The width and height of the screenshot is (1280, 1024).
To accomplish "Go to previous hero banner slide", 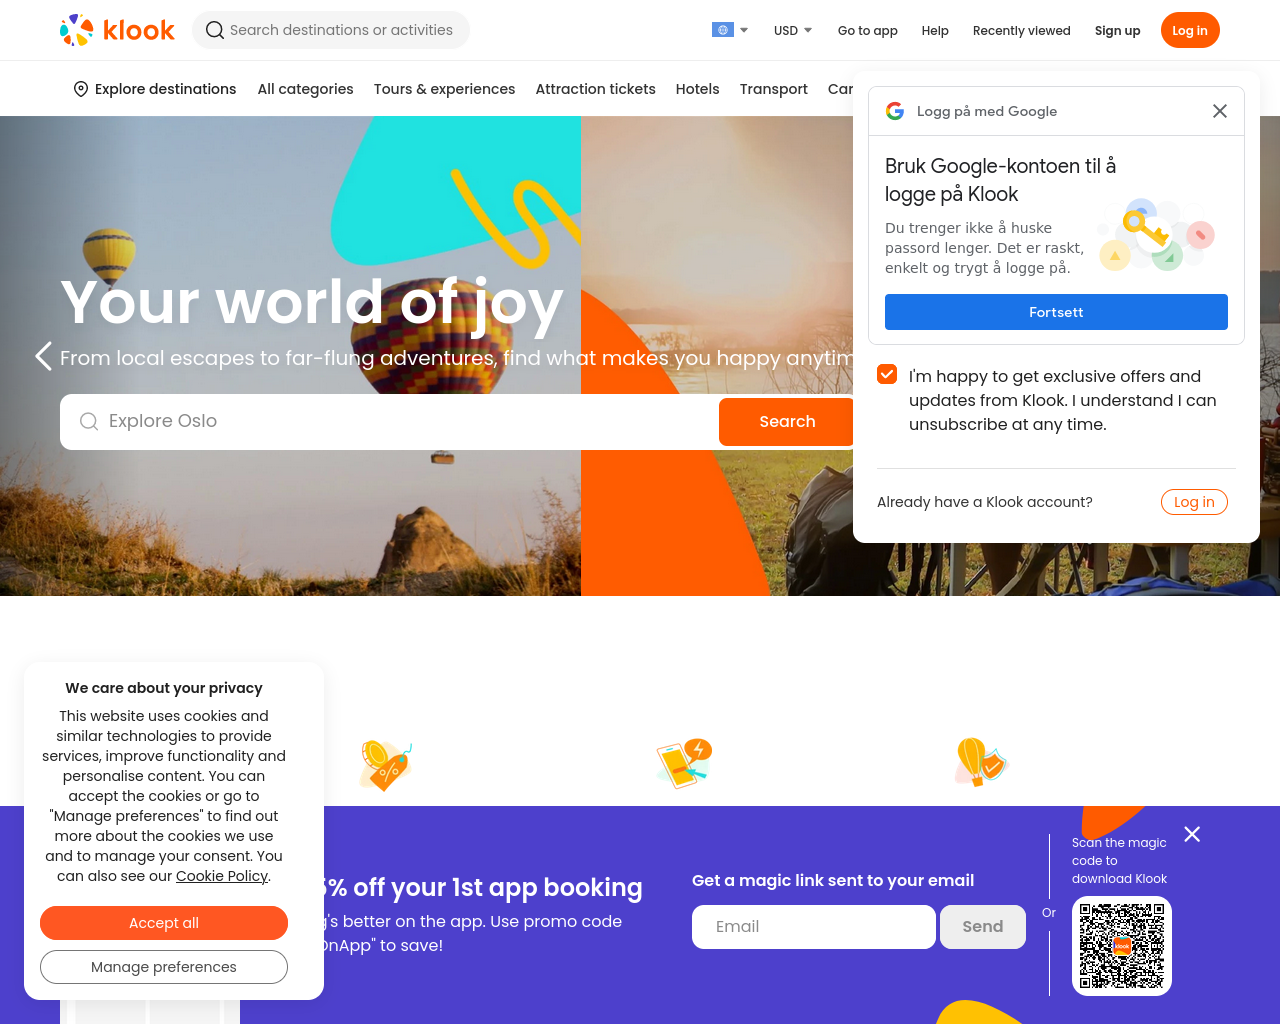I will pos(43,356).
